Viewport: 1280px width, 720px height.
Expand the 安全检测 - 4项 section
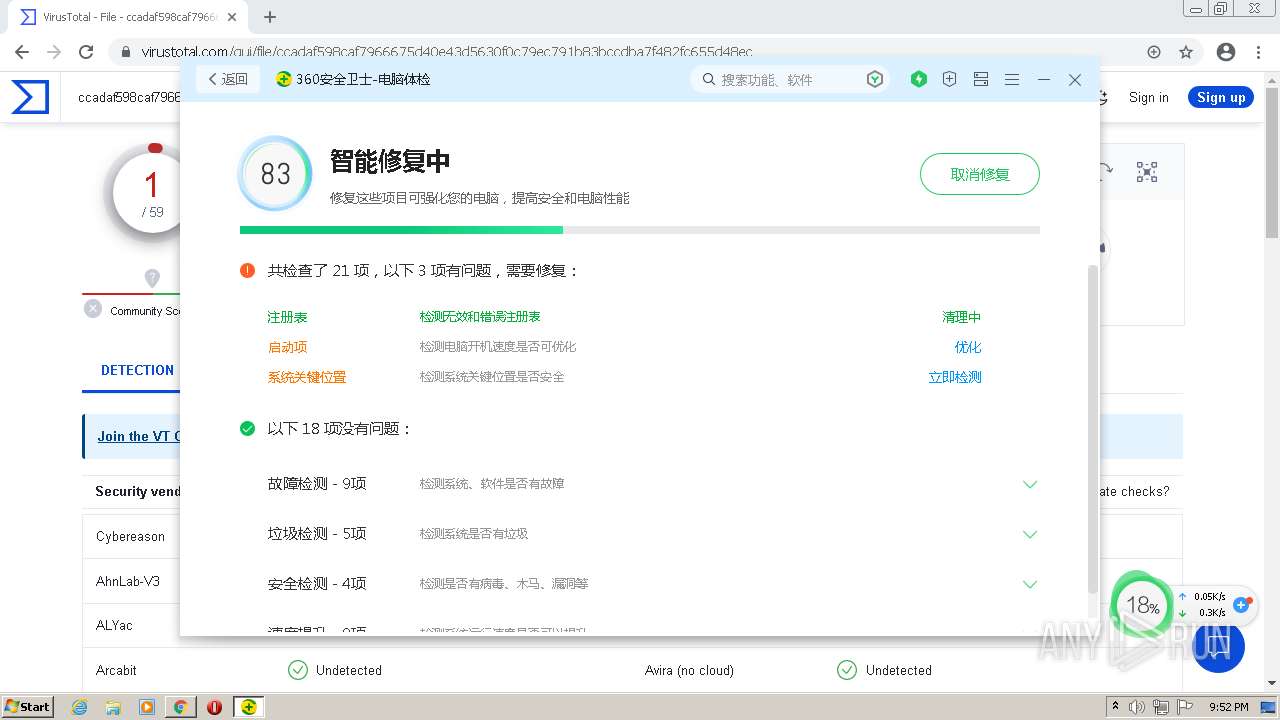[1030, 584]
